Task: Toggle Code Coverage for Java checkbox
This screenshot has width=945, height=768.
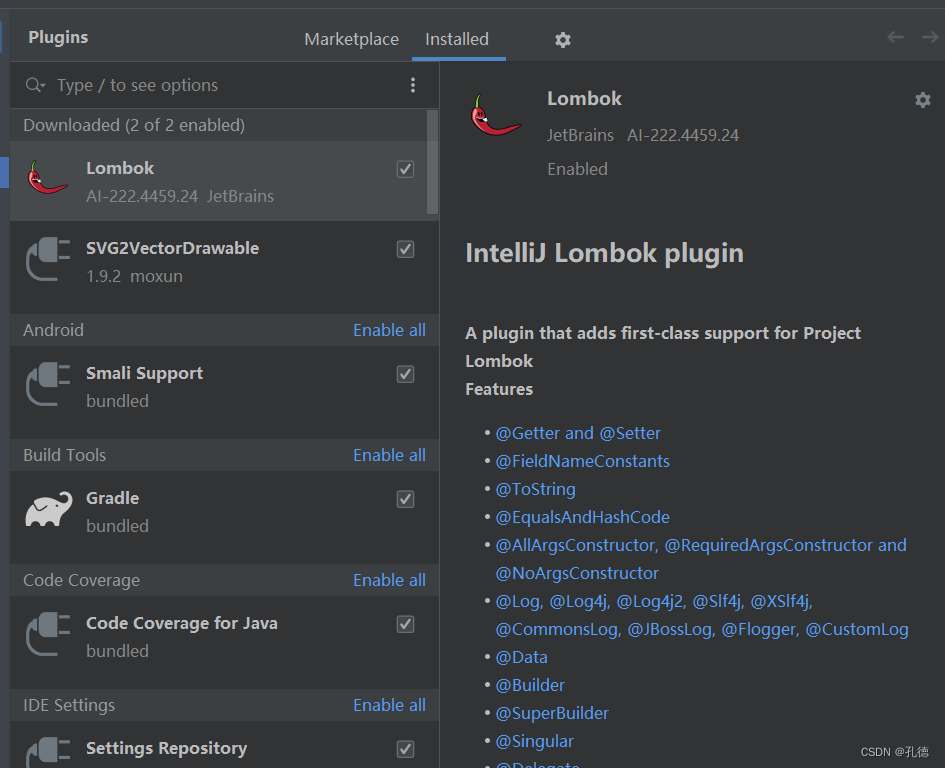Action: click(406, 624)
